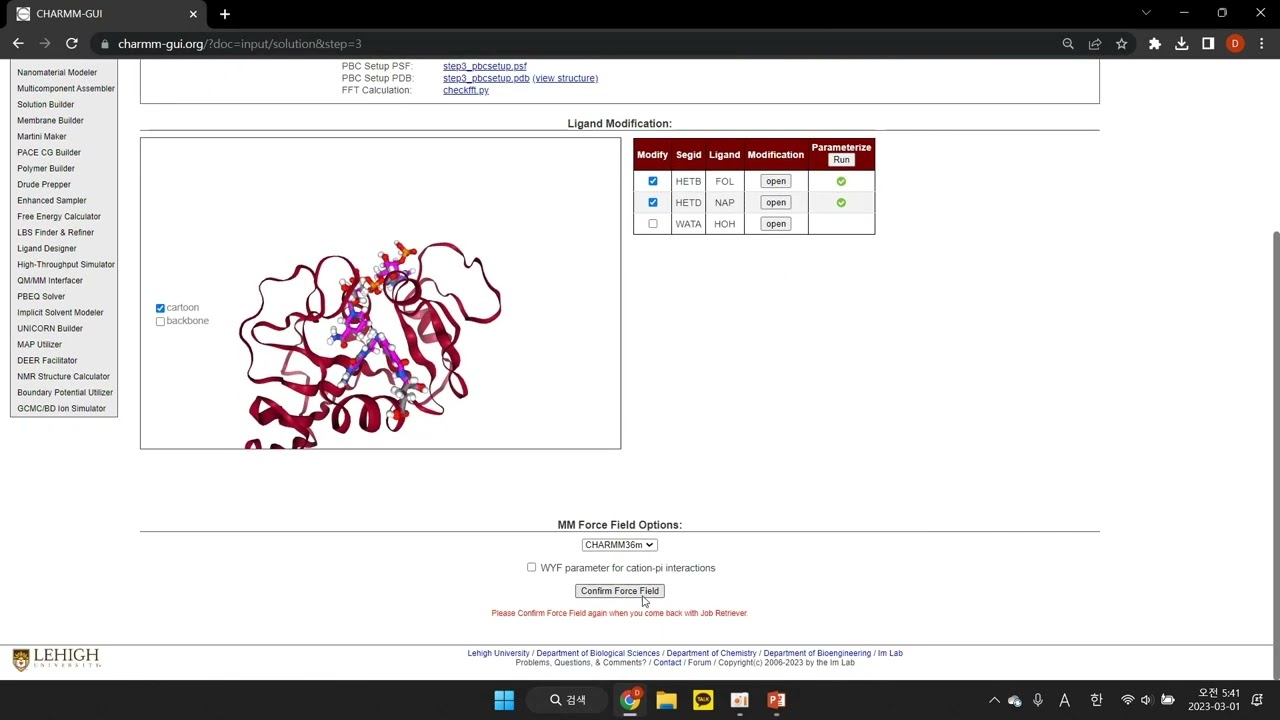Open checkfft.py link
This screenshot has width=1280, height=720.
[x=466, y=90]
